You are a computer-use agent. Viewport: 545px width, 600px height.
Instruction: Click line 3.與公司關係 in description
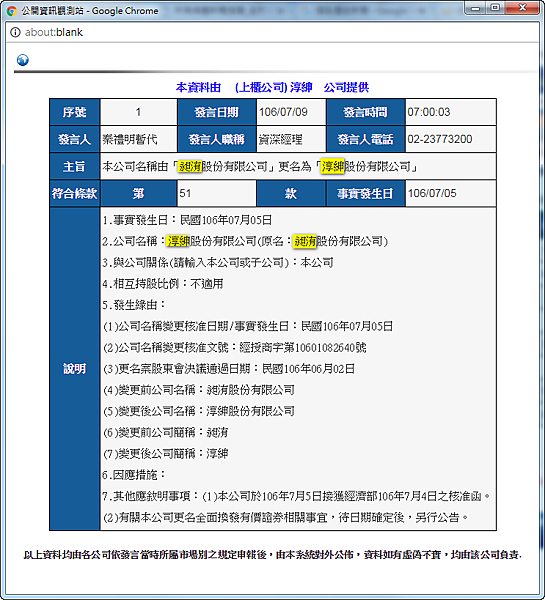pos(218,262)
